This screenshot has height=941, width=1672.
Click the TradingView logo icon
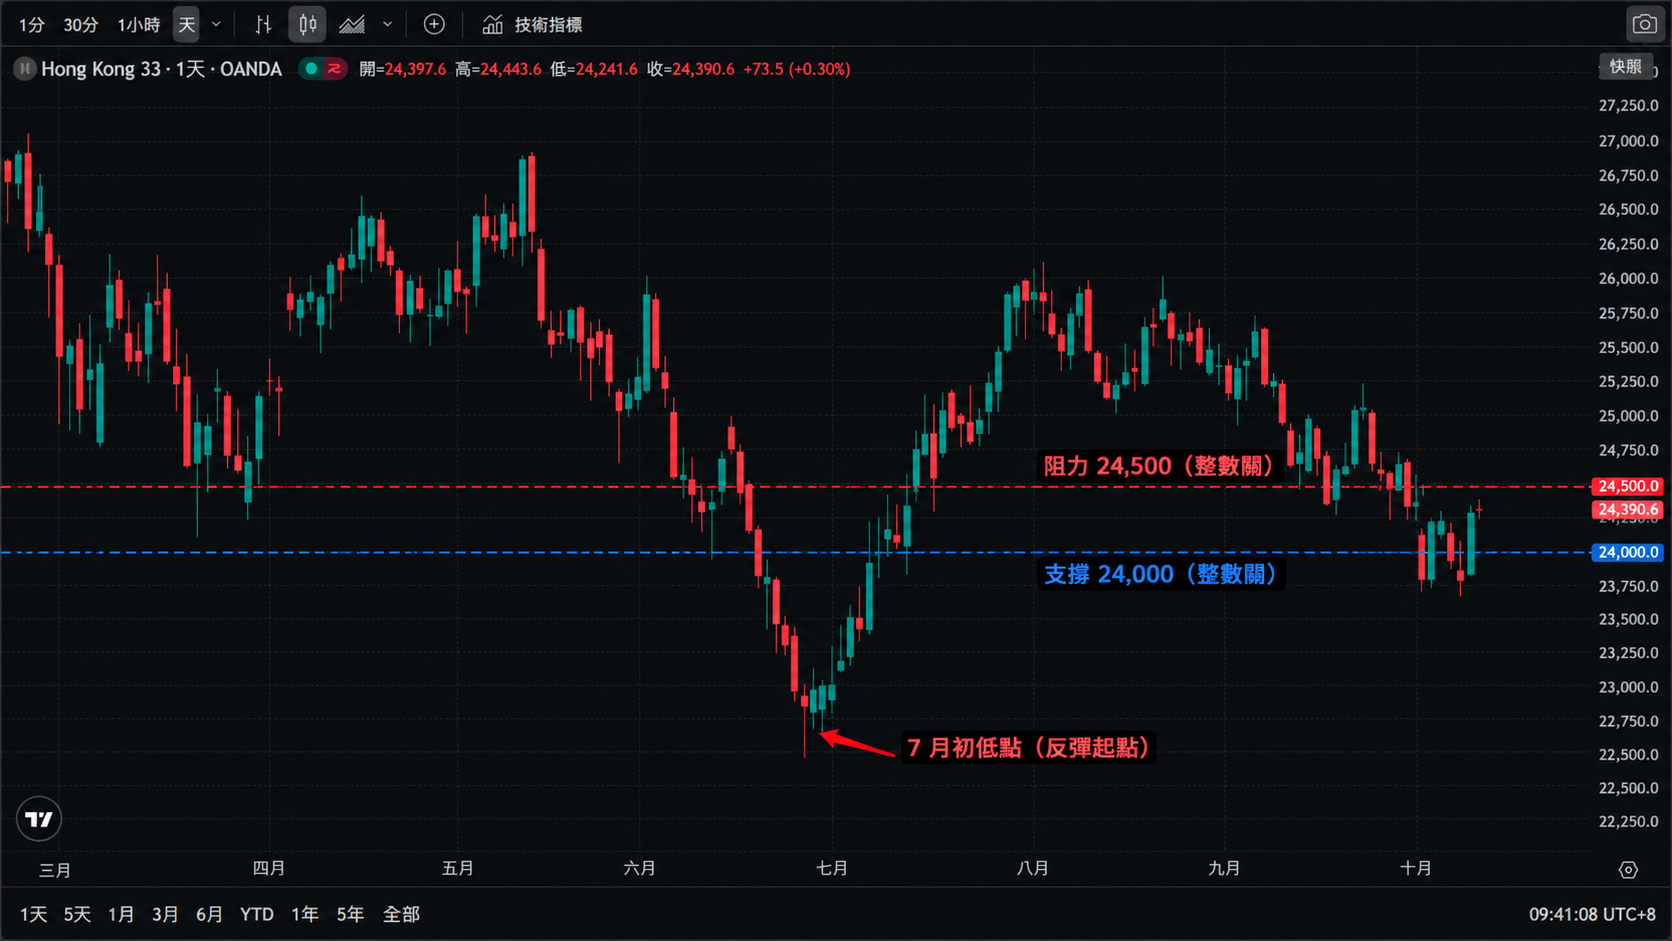[39, 819]
